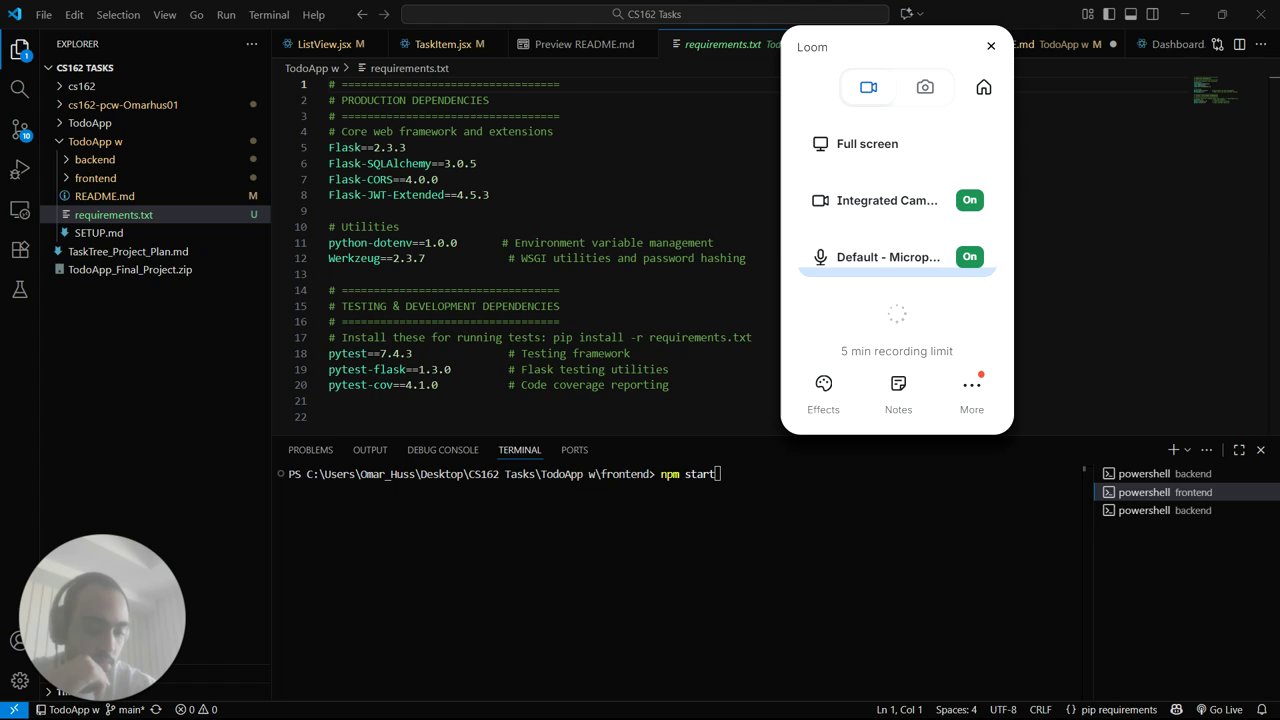Show the DEBUG CONSOLE panel tab
This screenshot has height=720, width=1280.
(x=443, y=450)
